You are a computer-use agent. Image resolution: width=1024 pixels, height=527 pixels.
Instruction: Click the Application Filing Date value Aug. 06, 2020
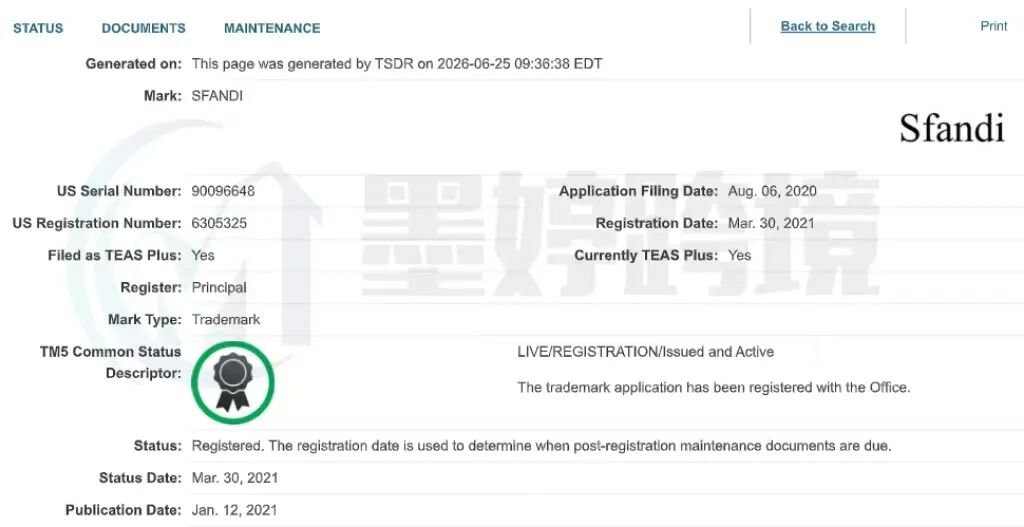click(772, 191)
